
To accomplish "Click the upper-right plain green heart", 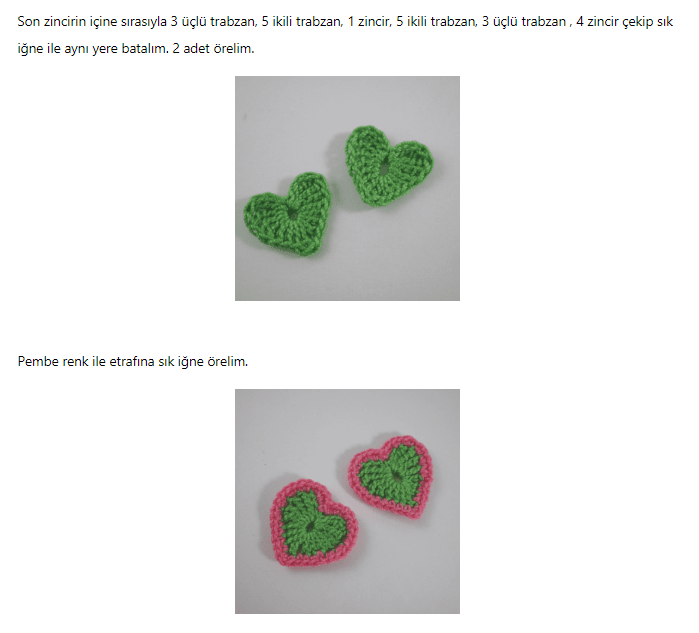I will [x=388, y=166].
